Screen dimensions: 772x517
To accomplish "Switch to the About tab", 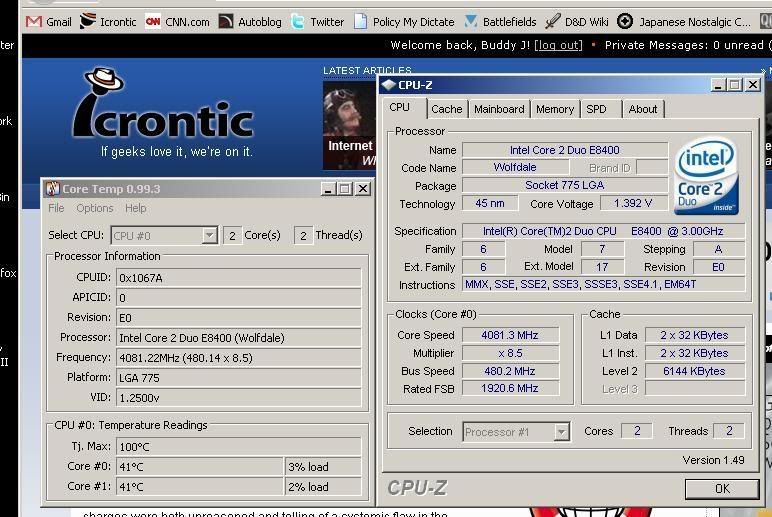I will pyautogui.click(x=643, y=109).
